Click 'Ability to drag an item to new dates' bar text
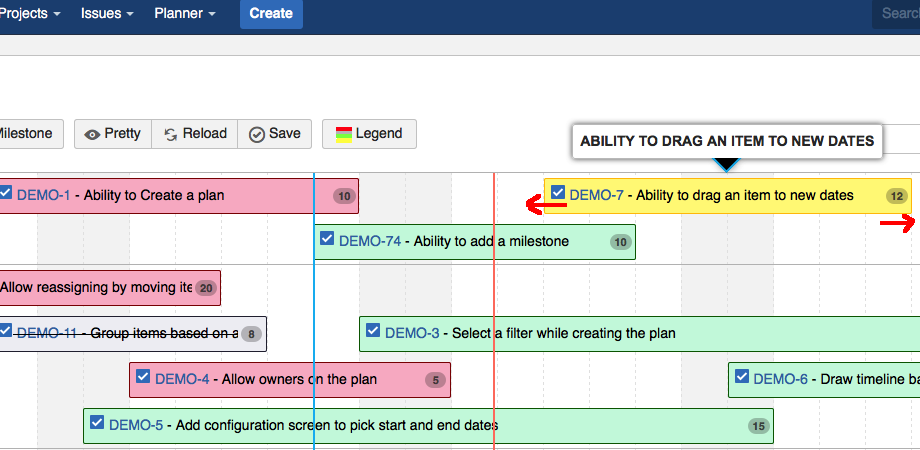920x450 pixels. click(745, 195)
